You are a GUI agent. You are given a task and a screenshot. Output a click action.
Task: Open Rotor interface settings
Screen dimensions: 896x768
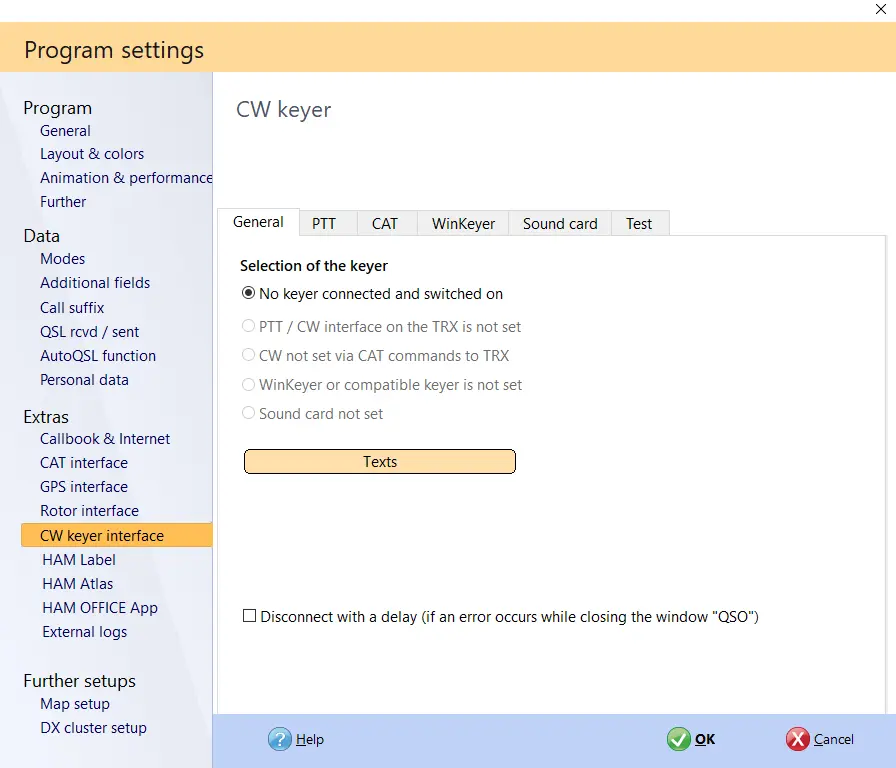coord(89,511)
